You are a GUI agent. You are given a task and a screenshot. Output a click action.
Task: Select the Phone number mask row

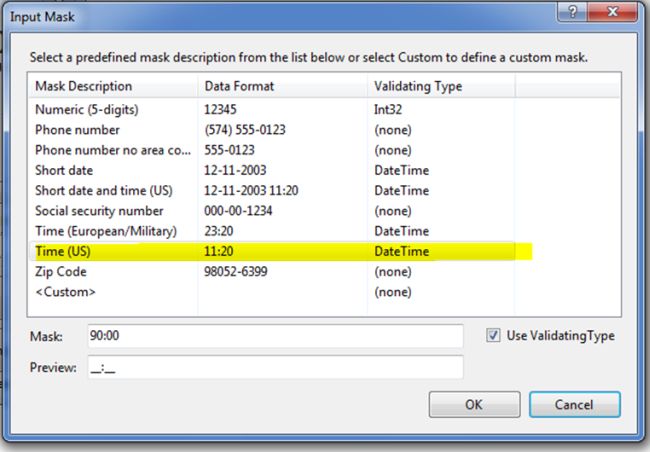[x=77, y=130]
